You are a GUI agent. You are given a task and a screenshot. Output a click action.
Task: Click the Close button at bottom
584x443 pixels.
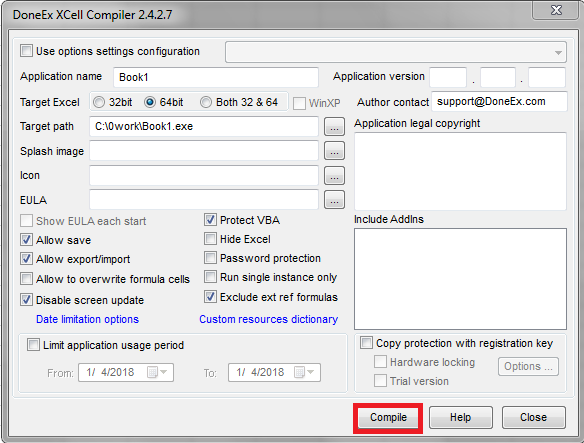(x=533, y=417)
